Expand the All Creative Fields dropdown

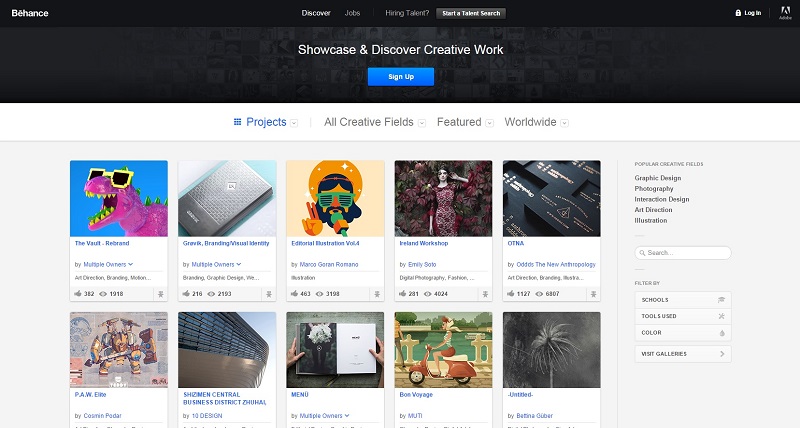coord(375,122)
